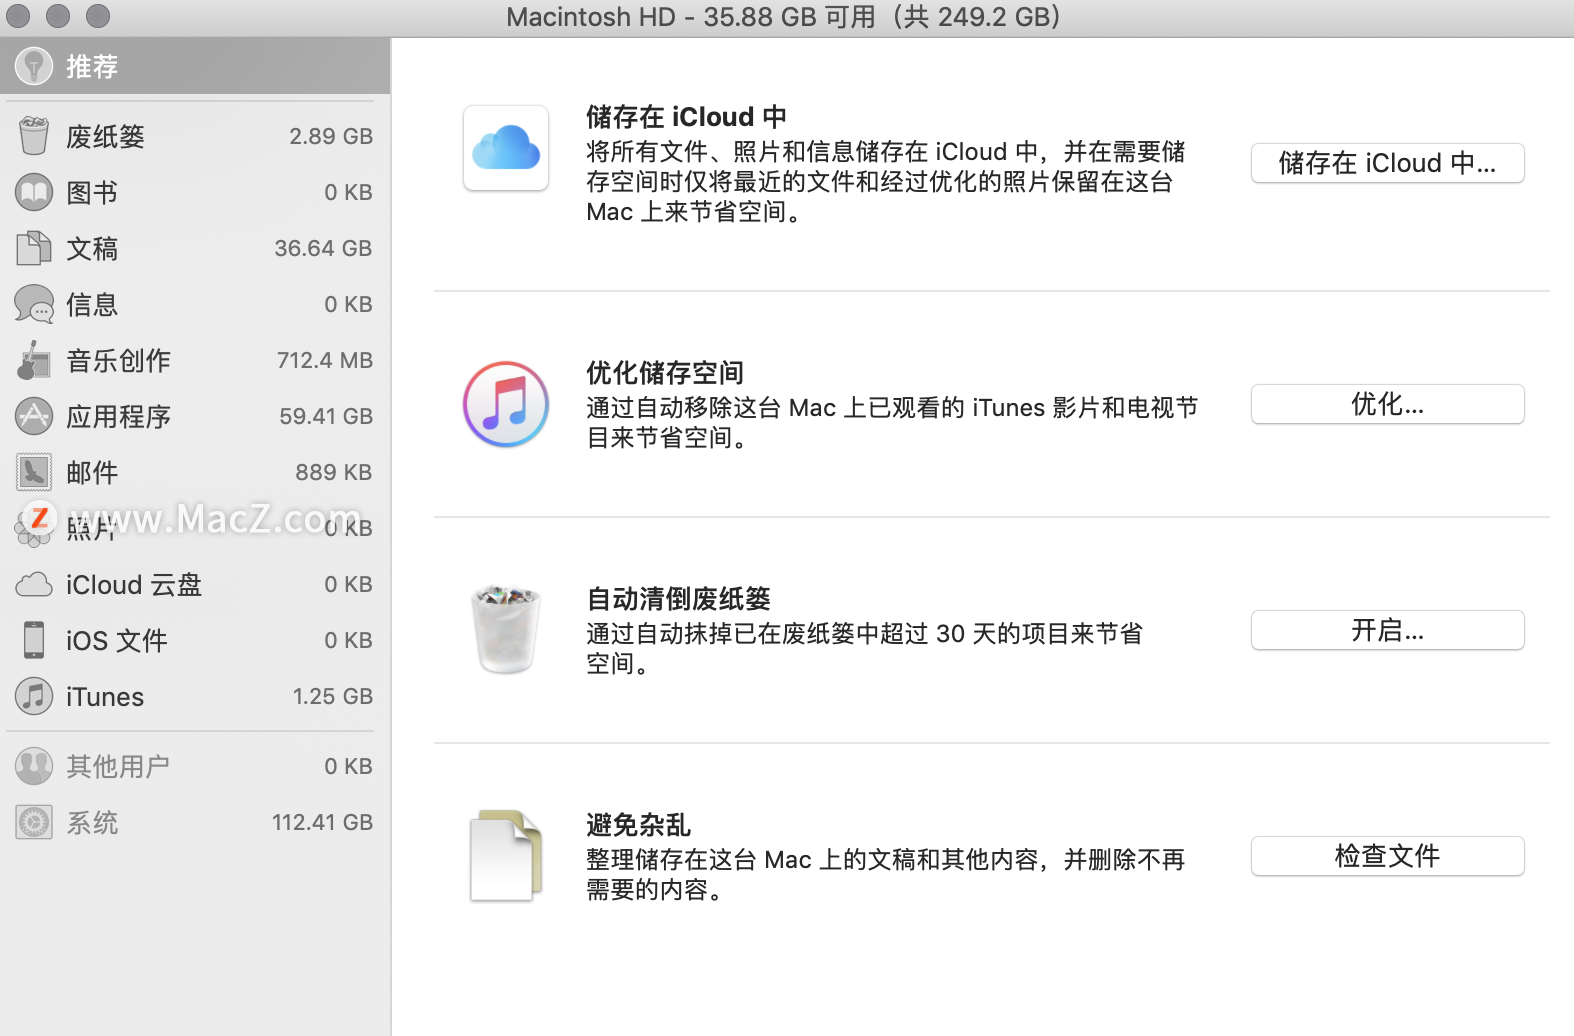Click the 自动清倒废纸篓 heading

click(x=678, y=599)
